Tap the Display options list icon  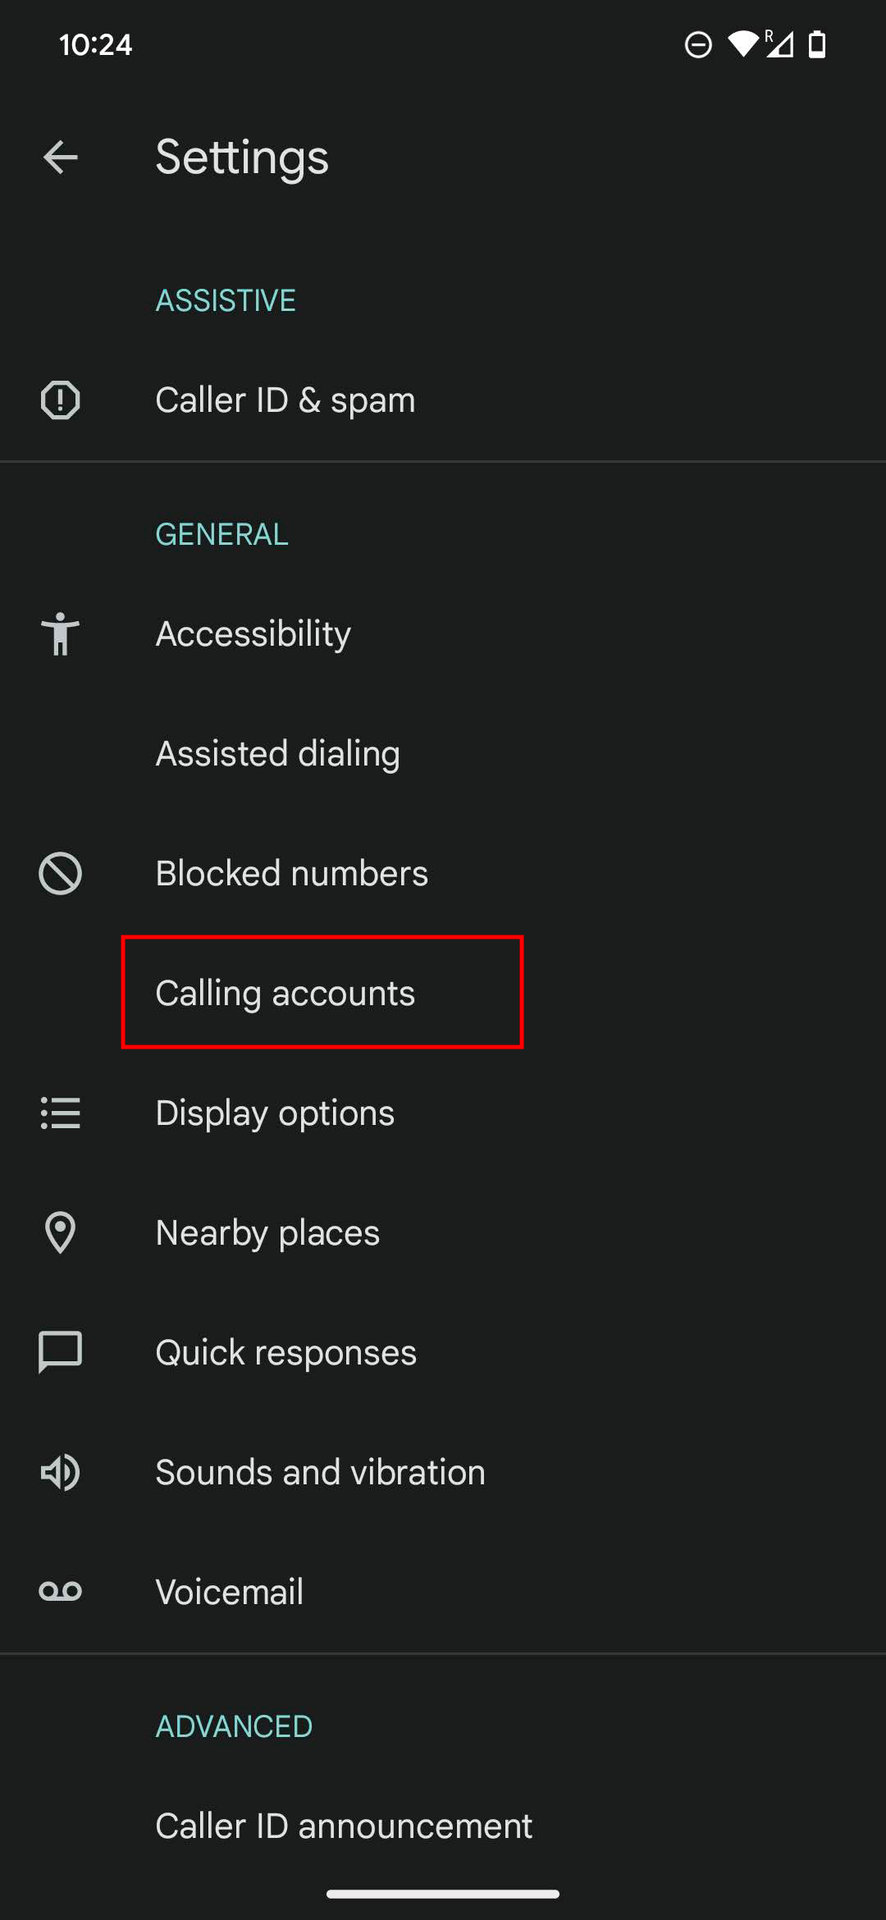coord(60,1113)
